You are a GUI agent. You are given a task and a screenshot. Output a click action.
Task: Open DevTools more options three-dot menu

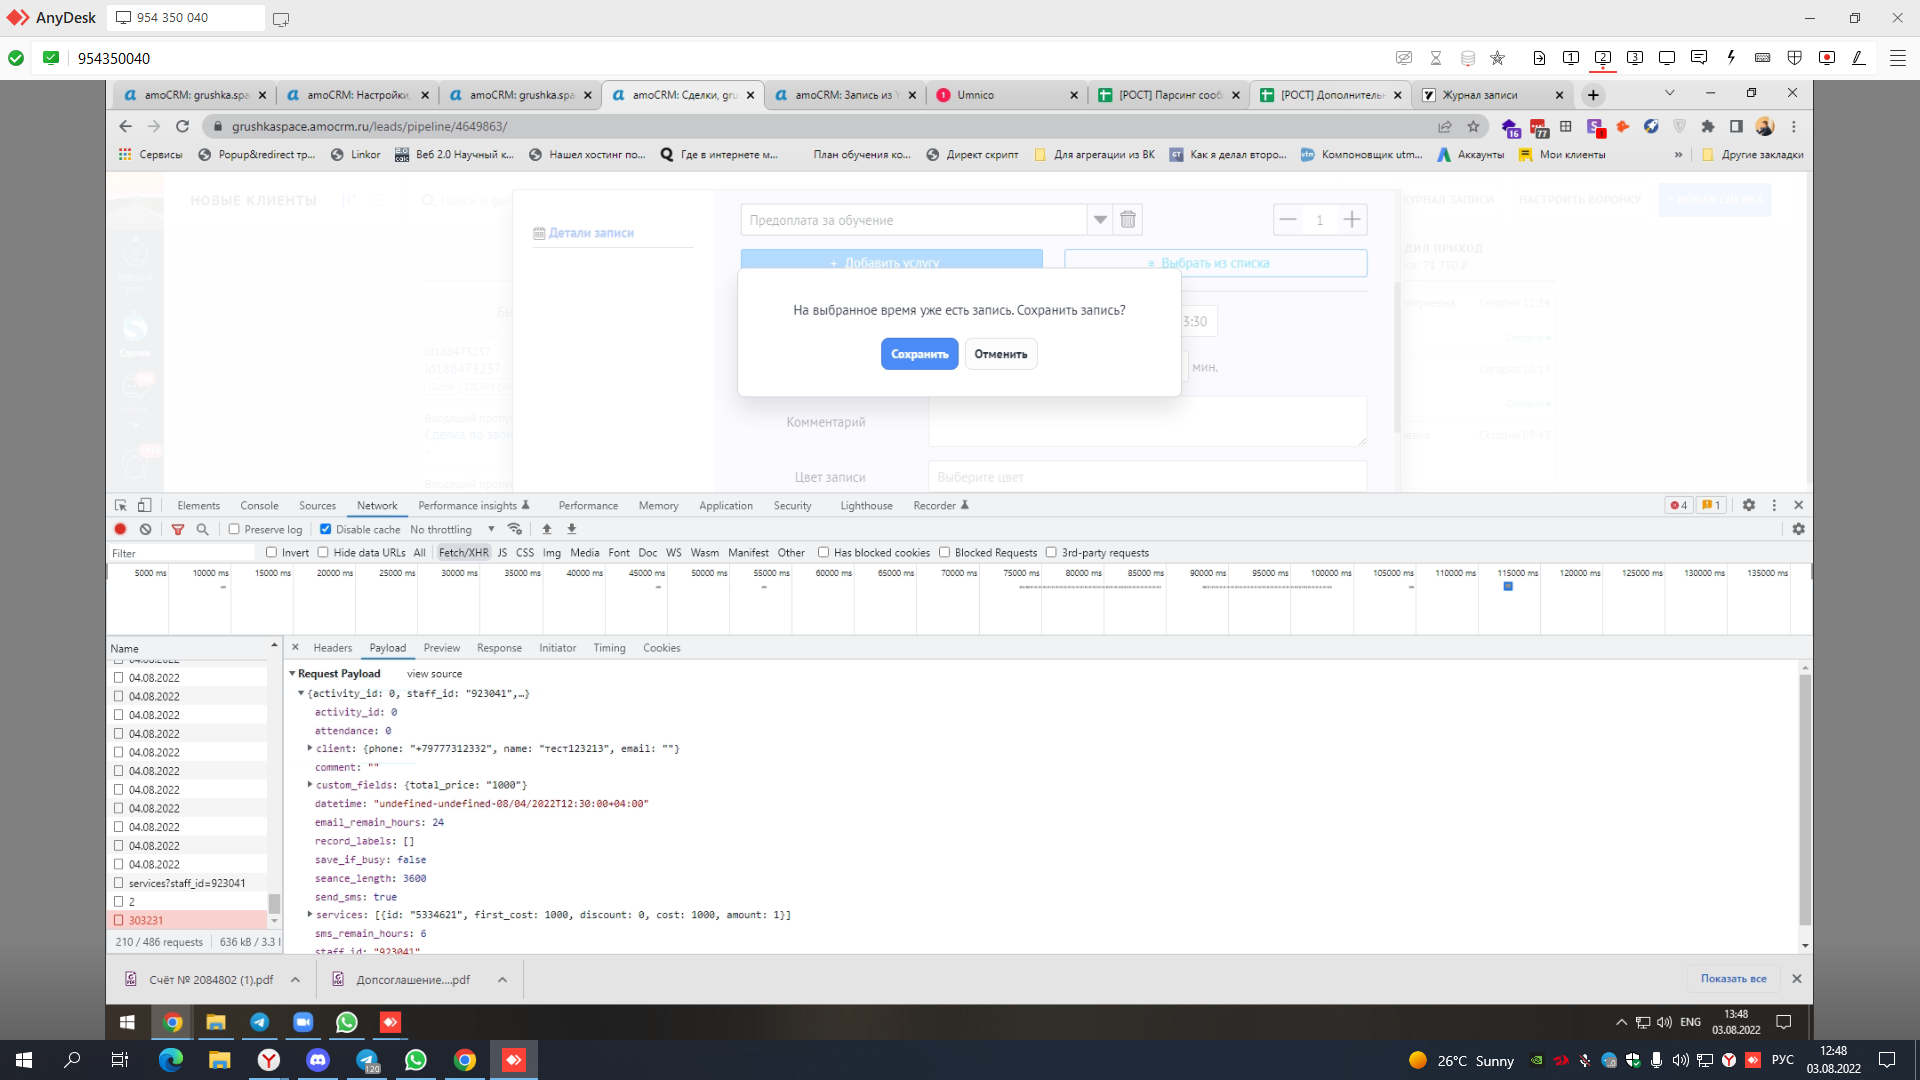[1774, 505]
